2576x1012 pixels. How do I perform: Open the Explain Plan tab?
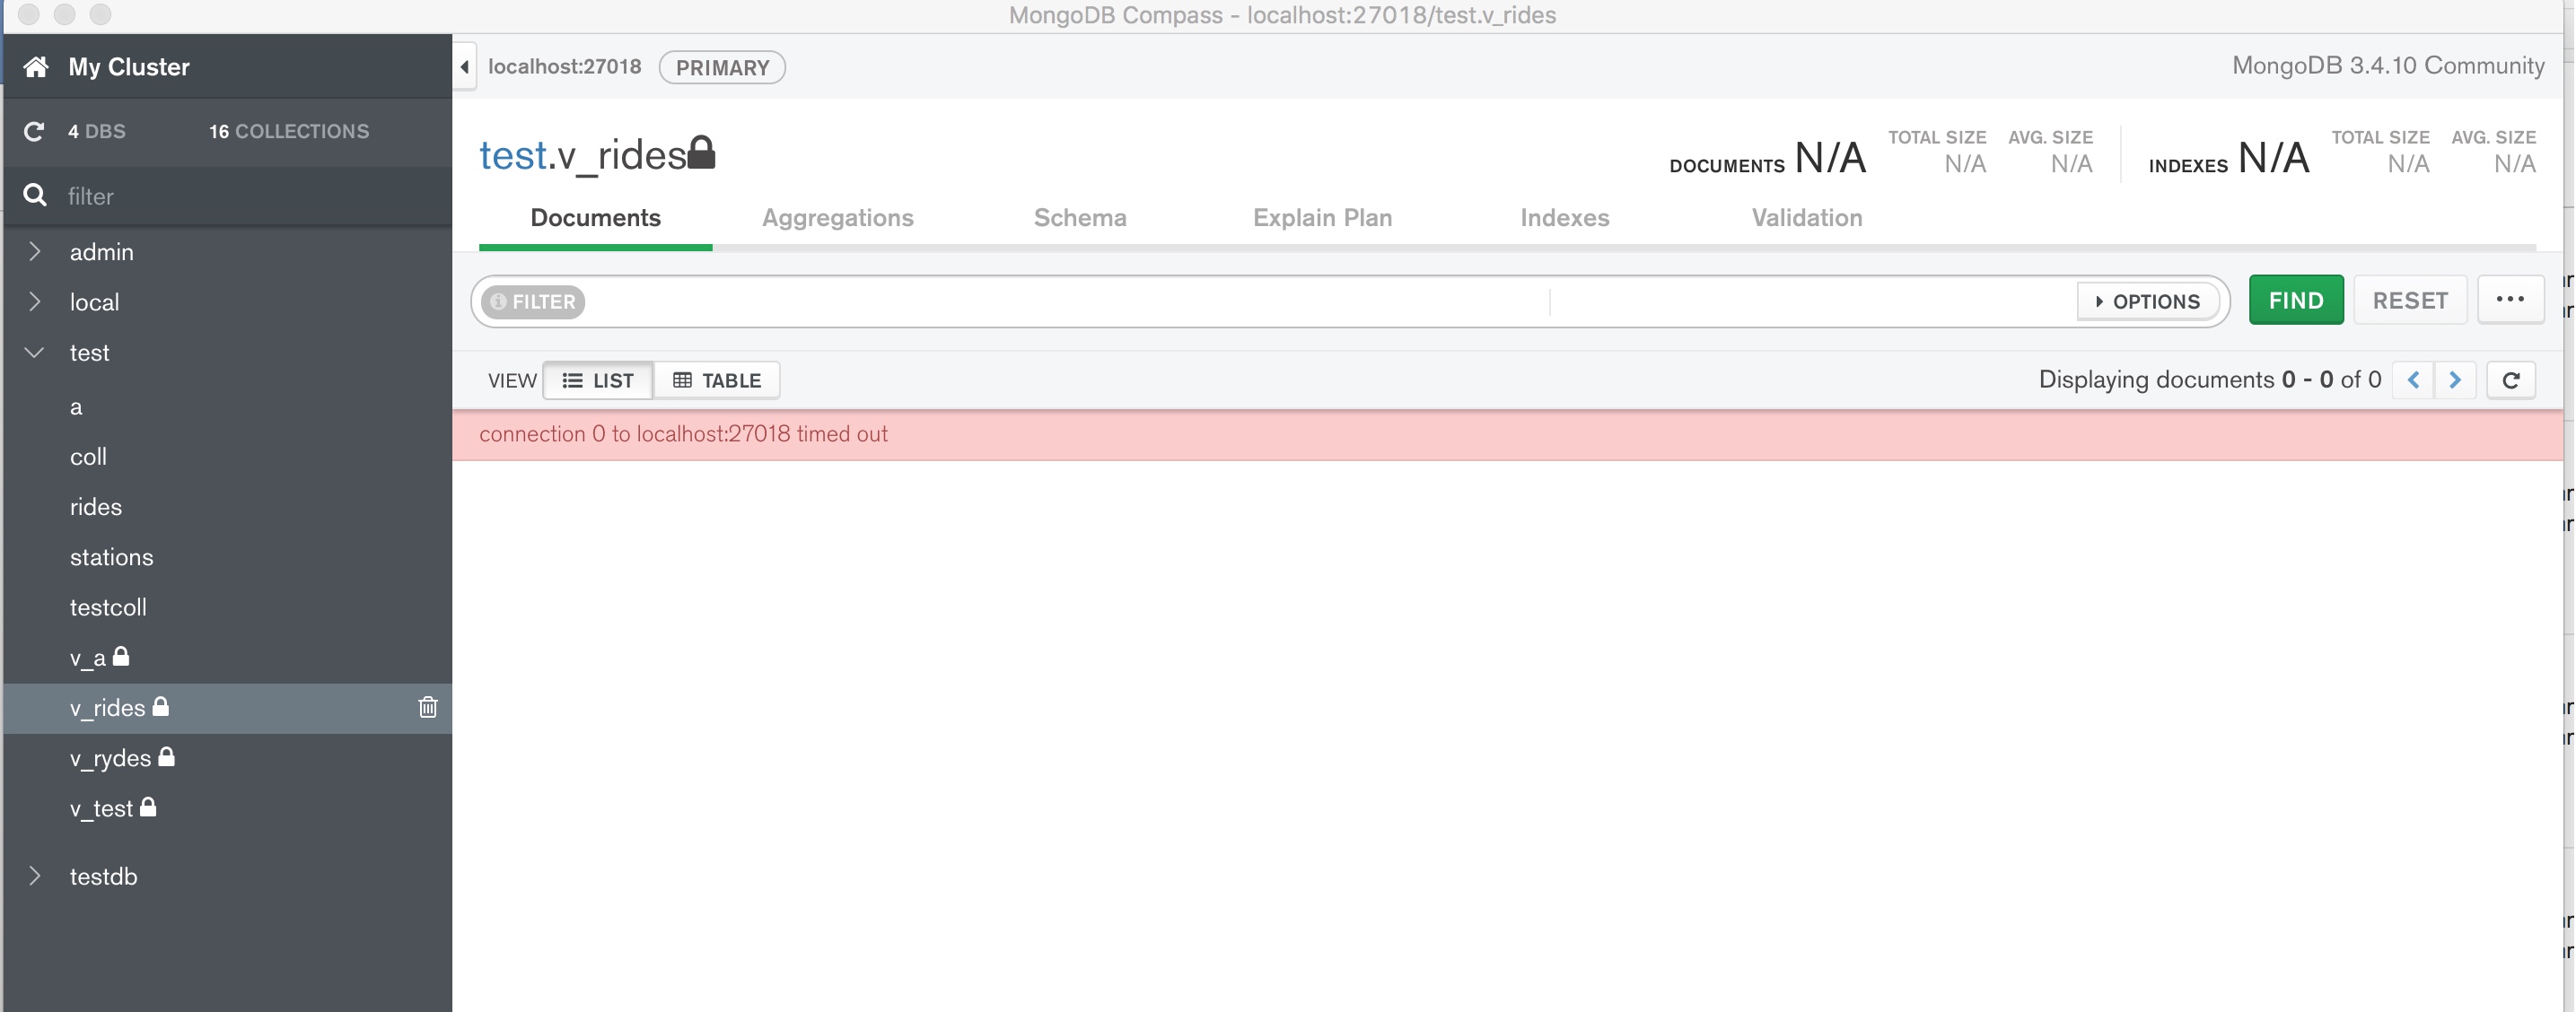[1323, 218]
